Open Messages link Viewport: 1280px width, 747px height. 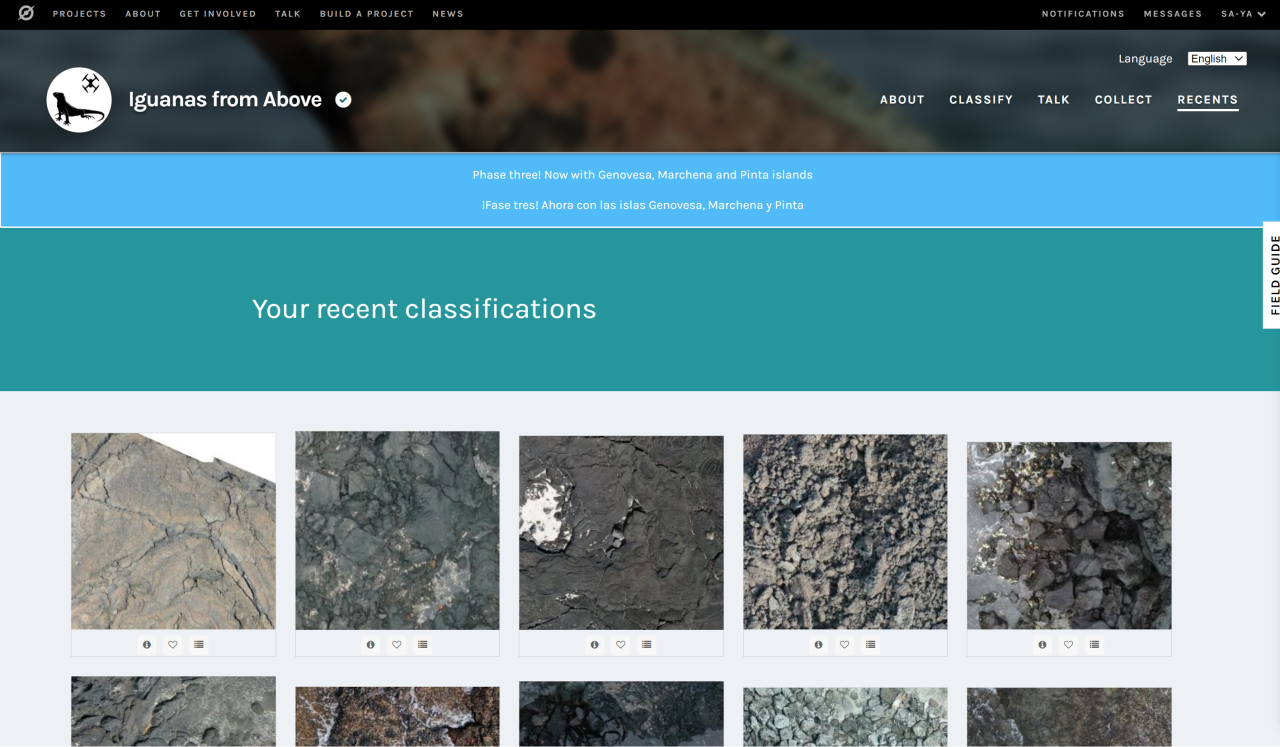(1173, 14)
